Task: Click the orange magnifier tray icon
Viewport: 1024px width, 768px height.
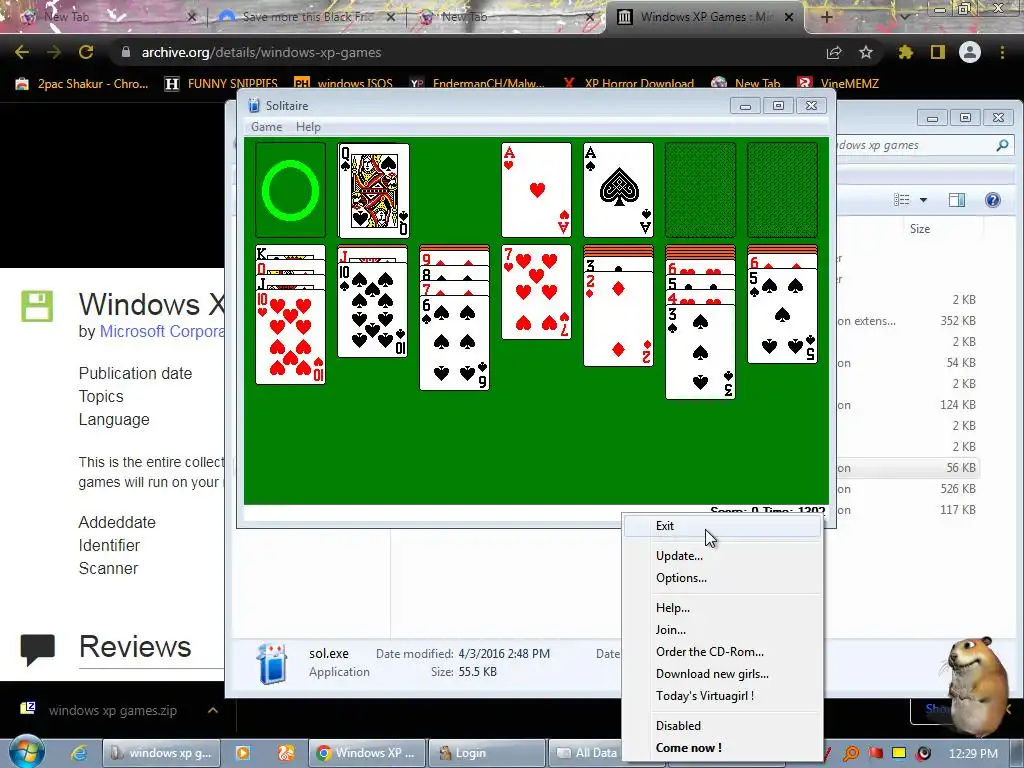Action: (x=851, y=754)
